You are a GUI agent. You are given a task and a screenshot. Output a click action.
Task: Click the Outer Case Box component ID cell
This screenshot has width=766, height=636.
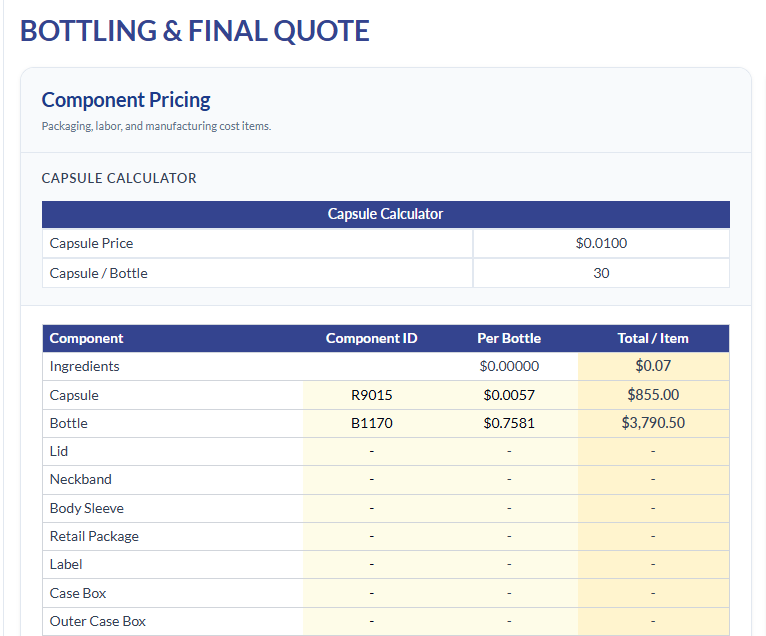pos(372,621)
